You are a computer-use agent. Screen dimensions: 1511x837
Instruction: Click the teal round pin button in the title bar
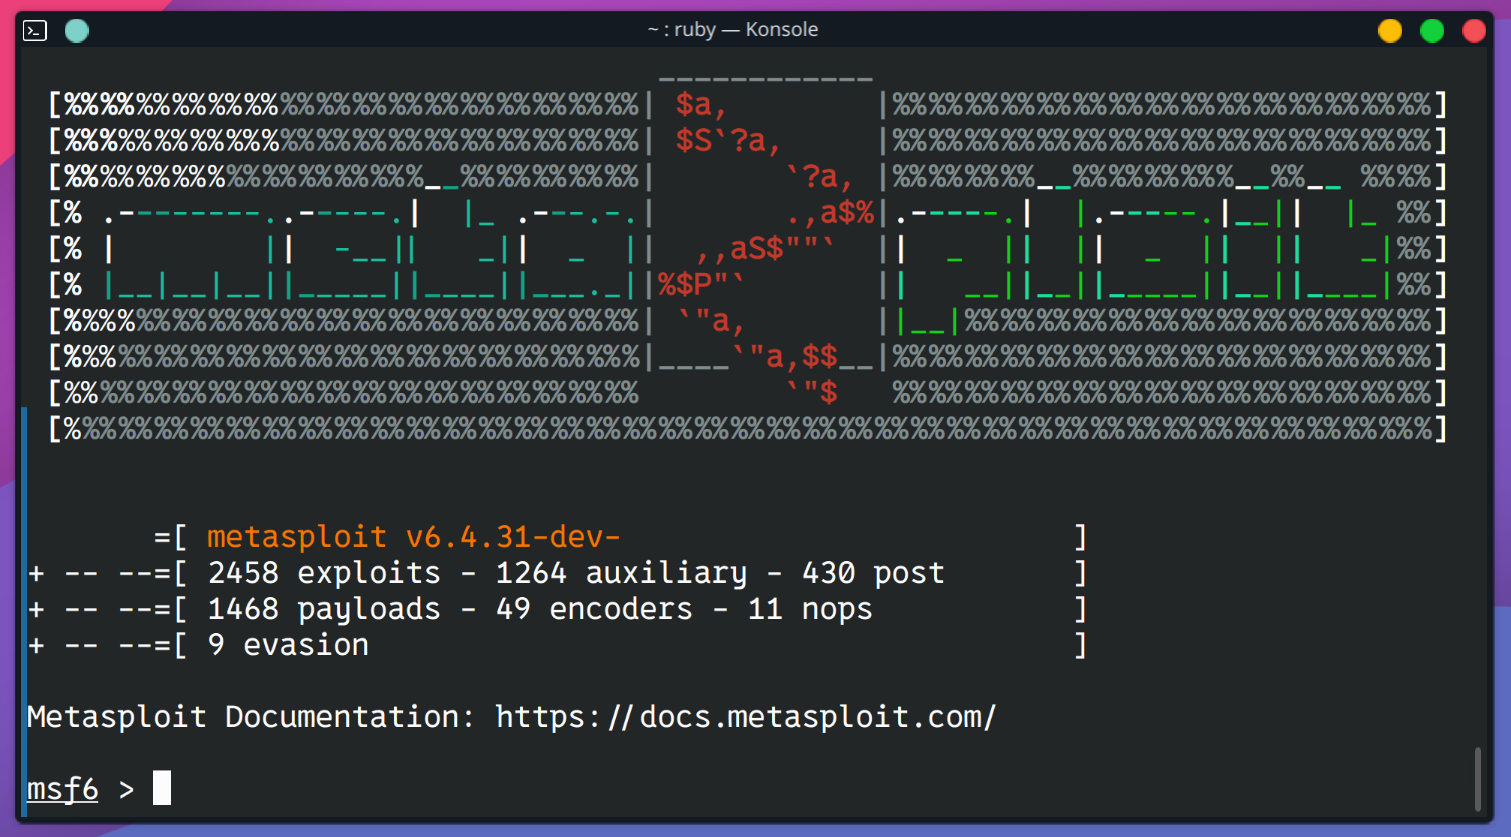[77, 31]
